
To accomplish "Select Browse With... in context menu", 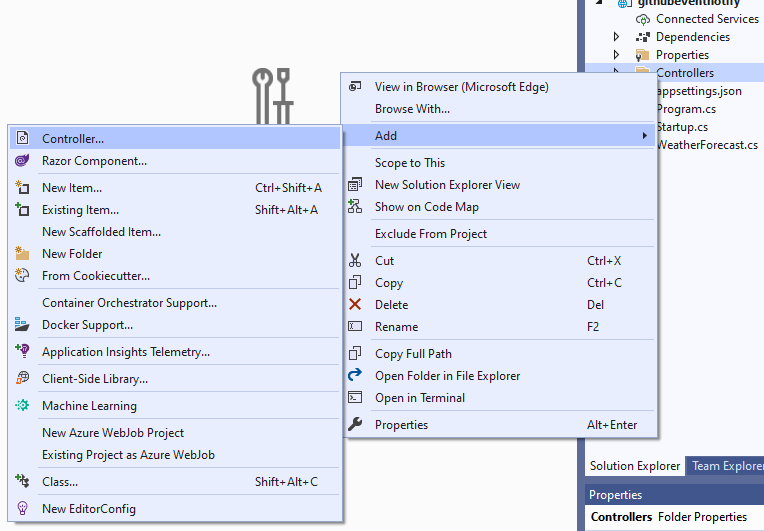I will pyautogui.click(x=499, y=109).
